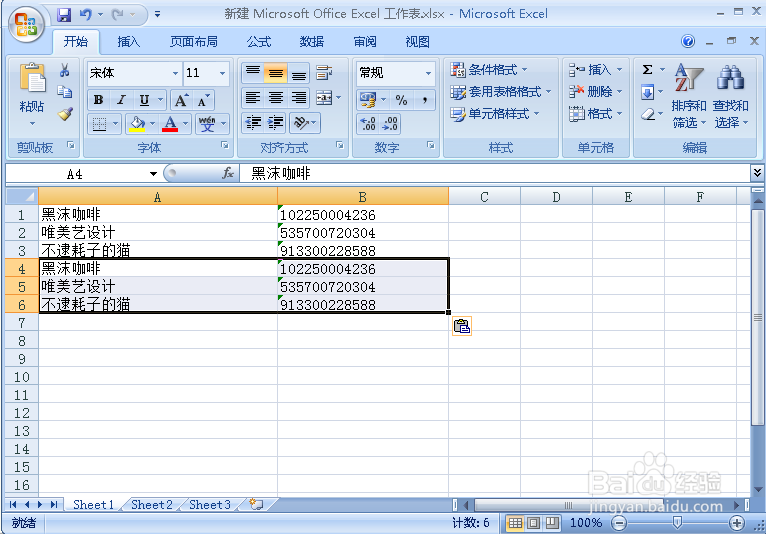Toggle wrap text
Image resolution: width=766 pixels, height=534 pixels.
(324, 73)
